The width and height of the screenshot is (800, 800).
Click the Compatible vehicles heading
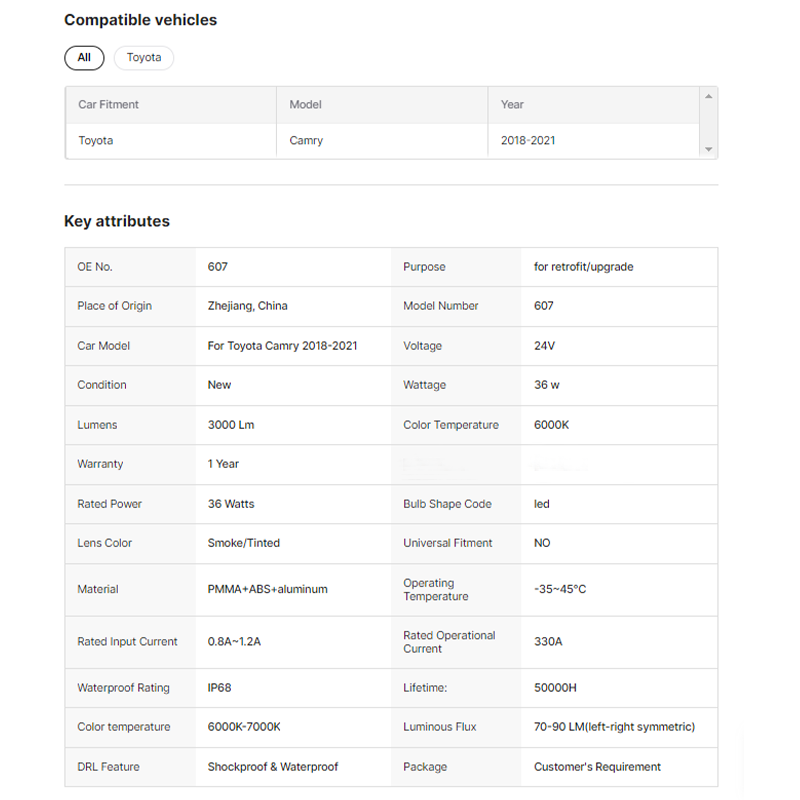tap(140, 20)
